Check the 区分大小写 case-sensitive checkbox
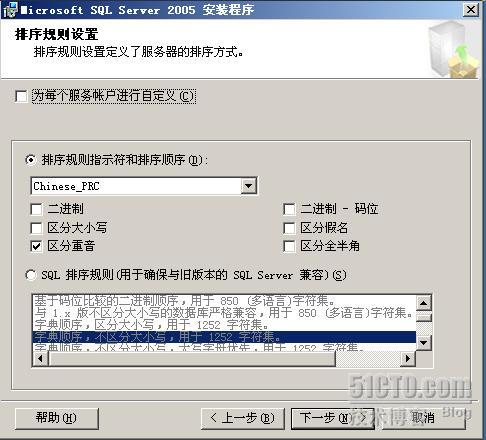The height and width of the screenshot is (440, 486). click(36, 228)
